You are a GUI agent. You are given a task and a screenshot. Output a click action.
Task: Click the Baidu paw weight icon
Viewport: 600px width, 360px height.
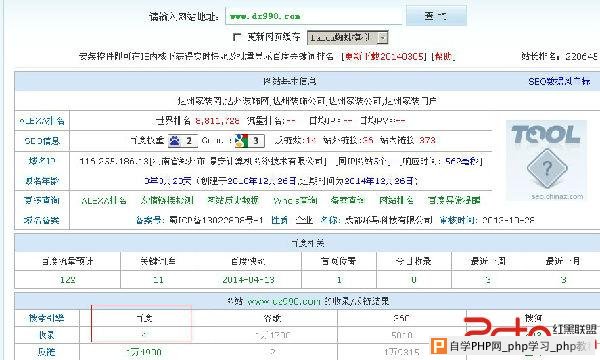coord(175,141)
